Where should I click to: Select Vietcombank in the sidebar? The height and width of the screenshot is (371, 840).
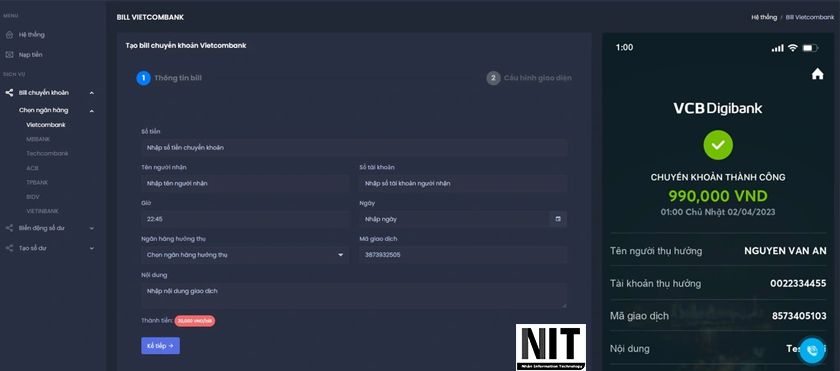pyautogui.click(x=46, y=125)
